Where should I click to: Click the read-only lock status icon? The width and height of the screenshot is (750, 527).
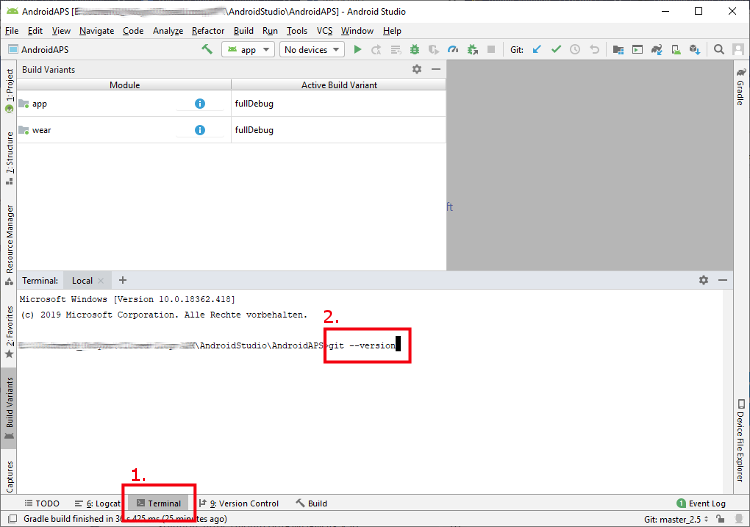point(720,519)
